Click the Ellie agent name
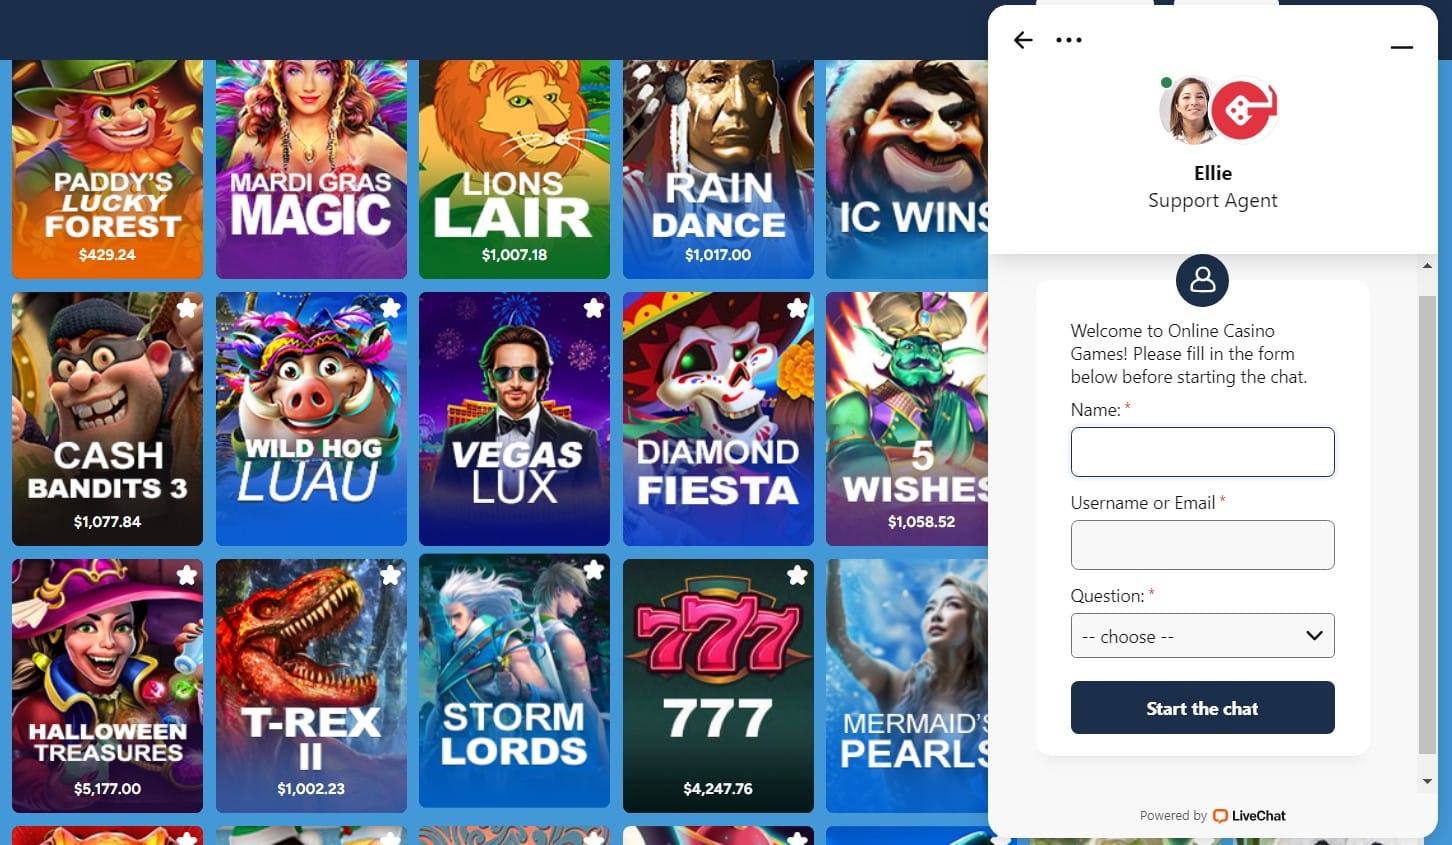 coord(1212,173)
